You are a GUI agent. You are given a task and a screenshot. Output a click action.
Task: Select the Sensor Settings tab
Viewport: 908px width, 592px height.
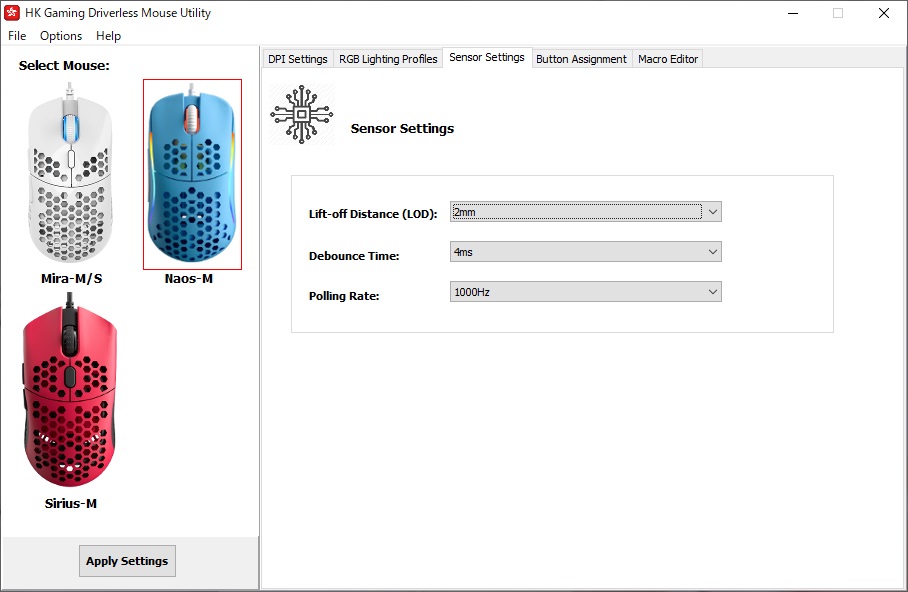click(487, 57)
